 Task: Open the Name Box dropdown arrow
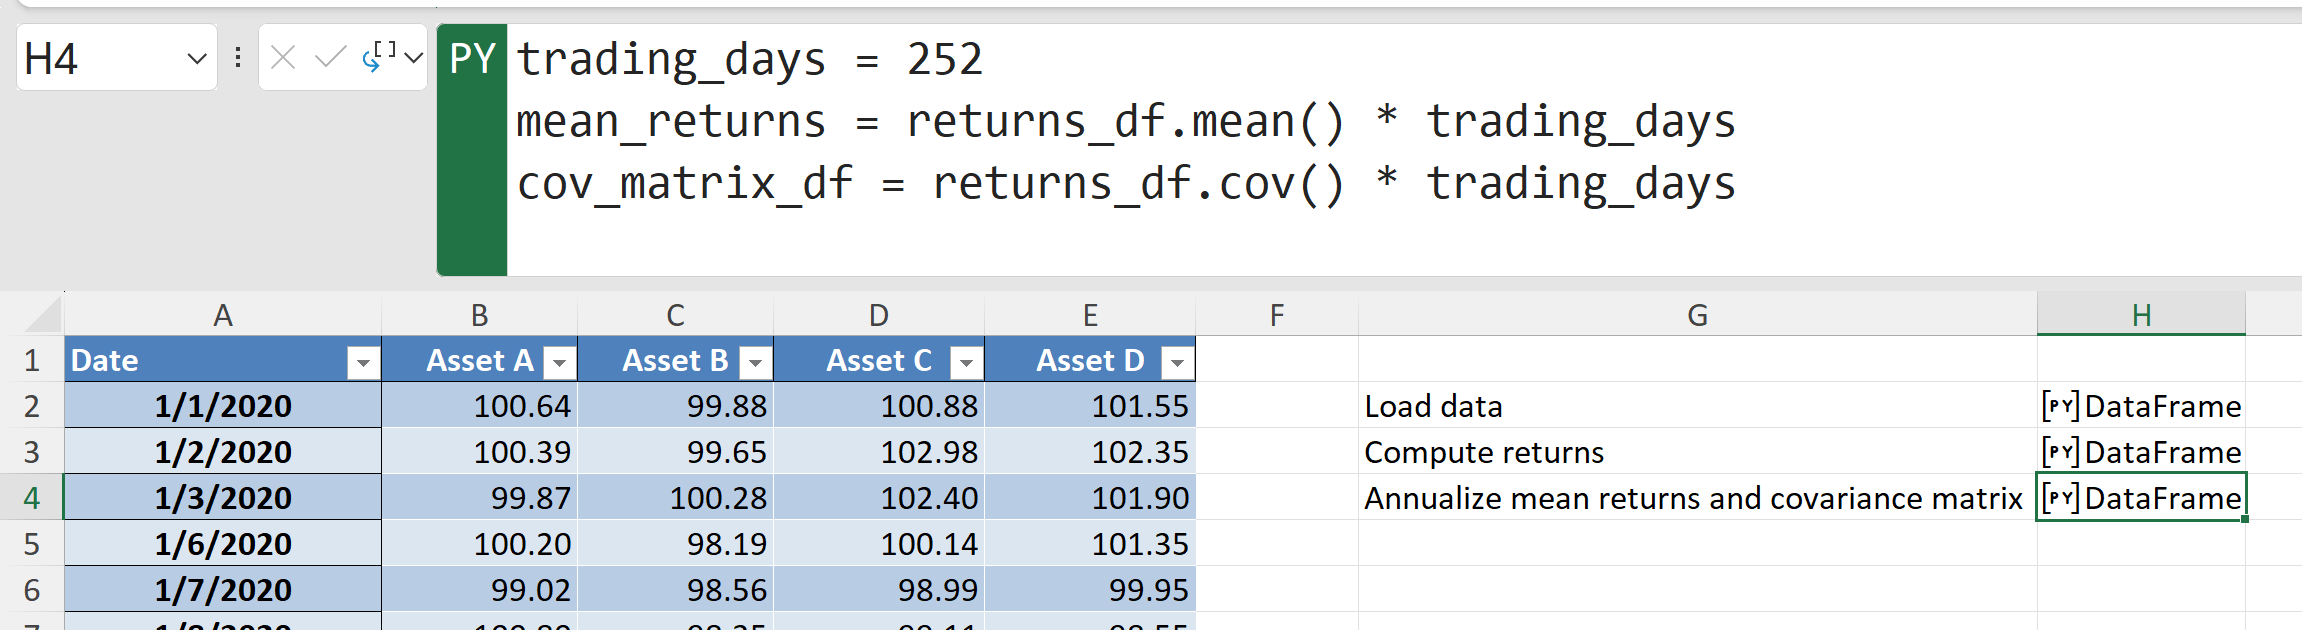point(197,59)
